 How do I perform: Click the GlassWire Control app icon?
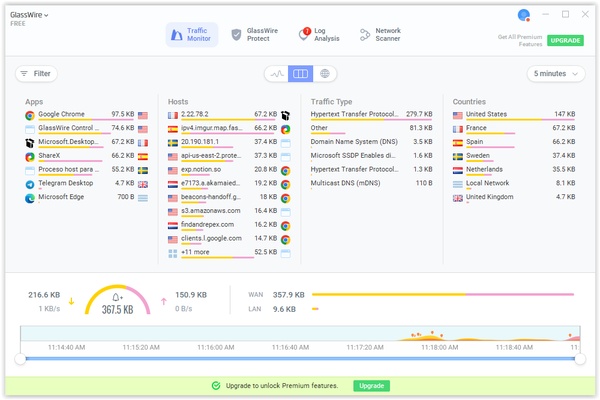click(x=30, y=129)
